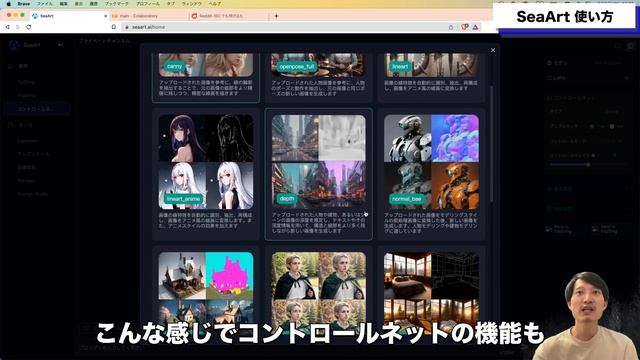The height and width of the screenshot is (360, 640).
Task: Select the normal_bae preprocessor card
Action: tap(431, 174)
